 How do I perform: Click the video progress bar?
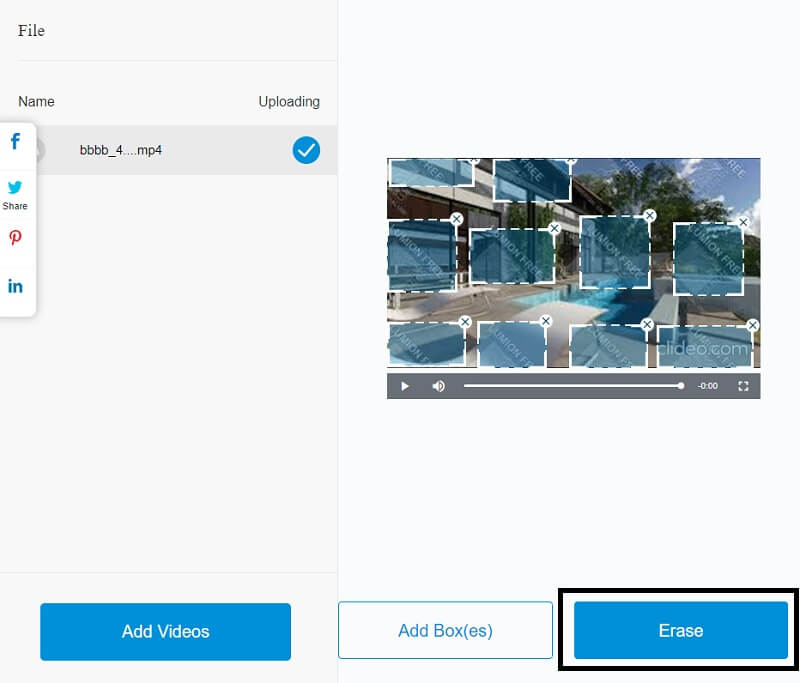pyautogui.click(x=570, y=385)
